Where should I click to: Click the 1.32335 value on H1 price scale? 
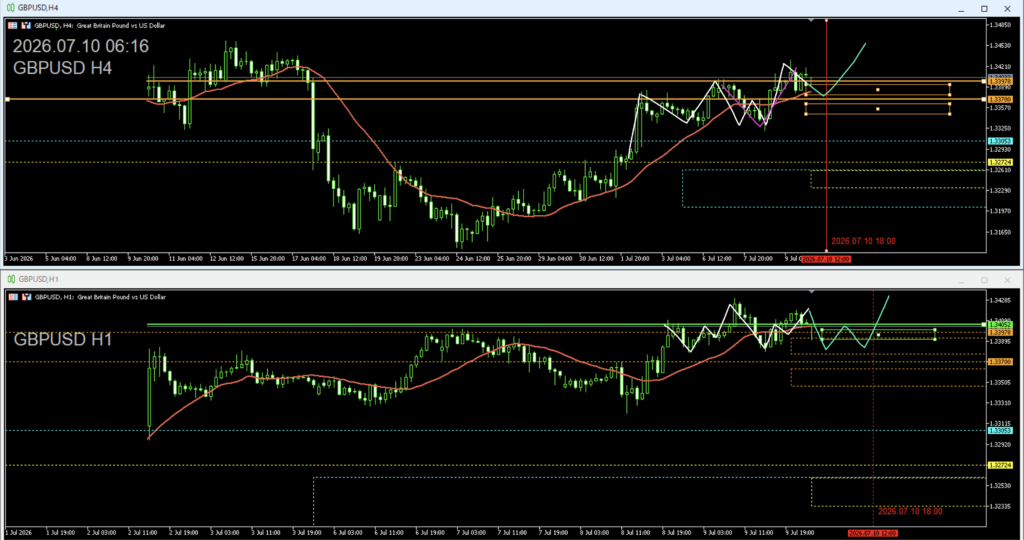(1000, 506)
